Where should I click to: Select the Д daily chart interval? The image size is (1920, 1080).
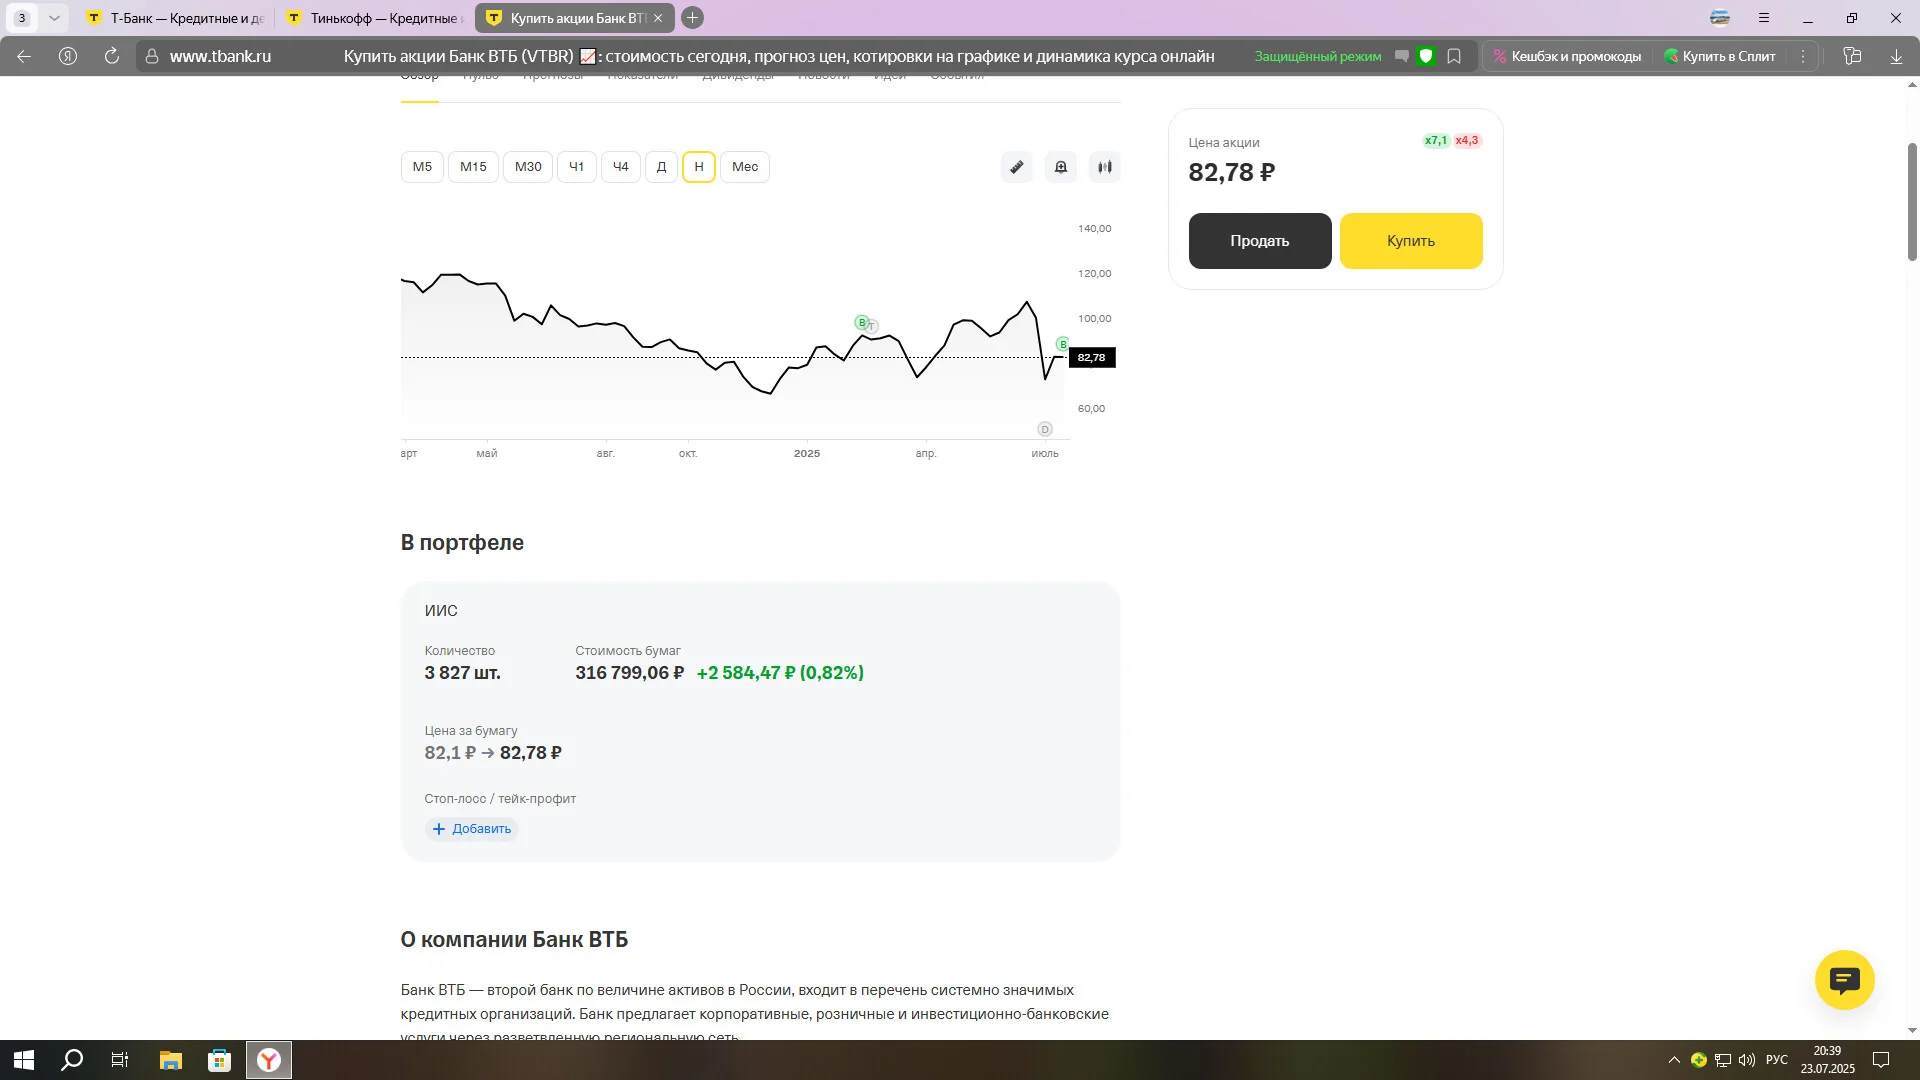coord(661,167)
